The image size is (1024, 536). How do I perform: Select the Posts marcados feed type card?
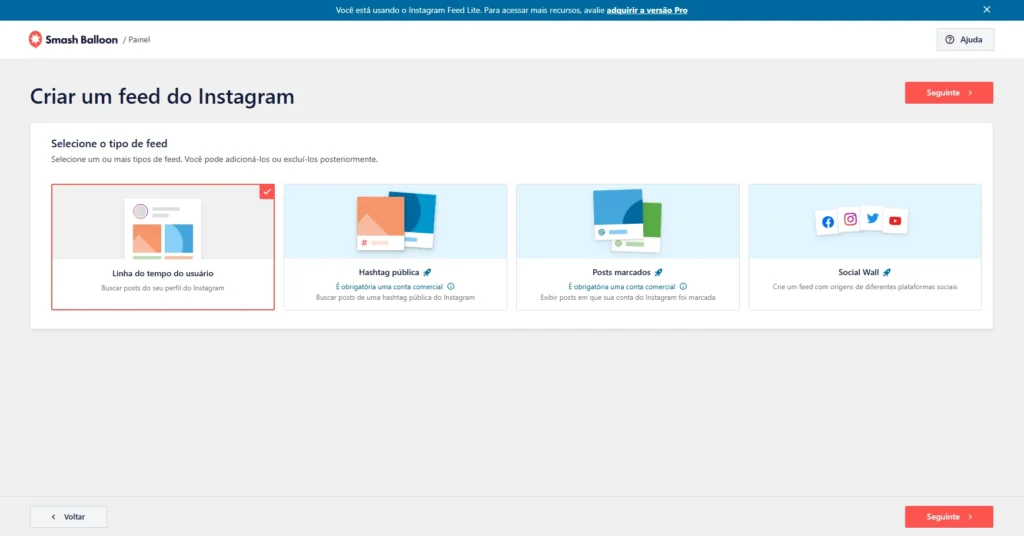(x=627, y=246)
